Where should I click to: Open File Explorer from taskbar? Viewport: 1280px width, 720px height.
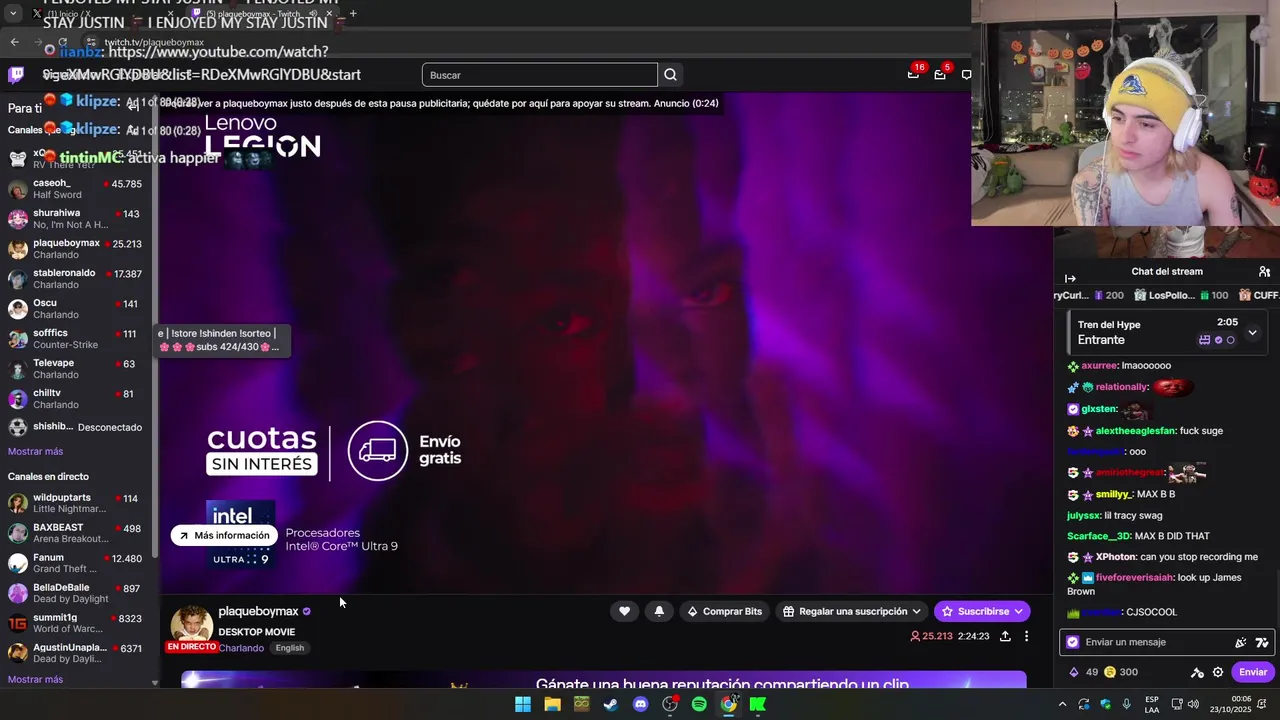552,704
